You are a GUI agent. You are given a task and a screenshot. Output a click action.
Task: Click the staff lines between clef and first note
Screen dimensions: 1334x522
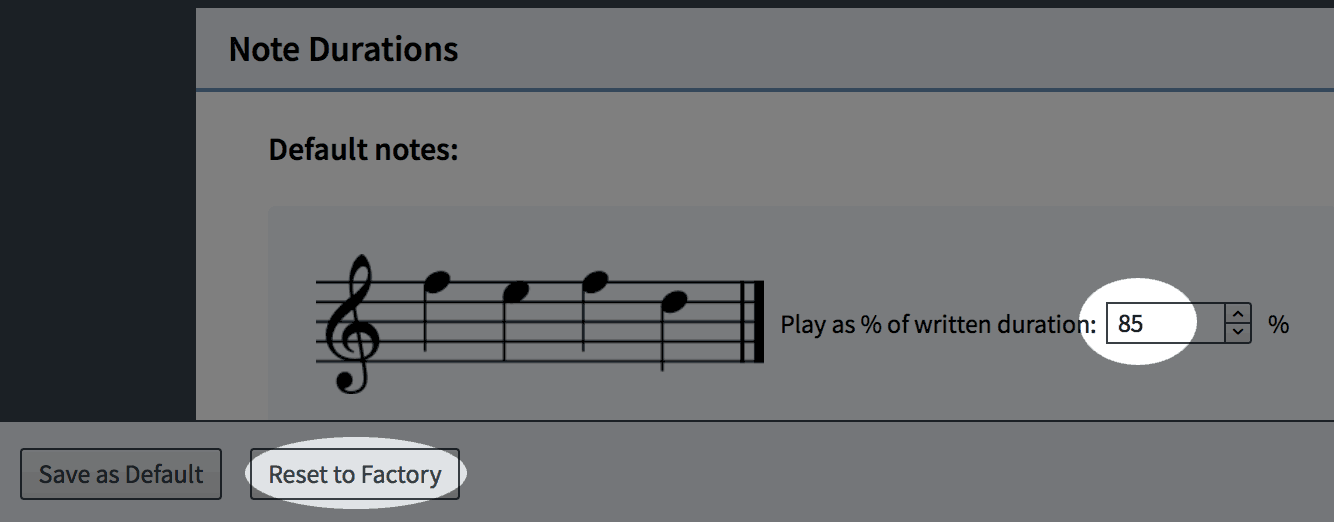(x=402, y=322)
